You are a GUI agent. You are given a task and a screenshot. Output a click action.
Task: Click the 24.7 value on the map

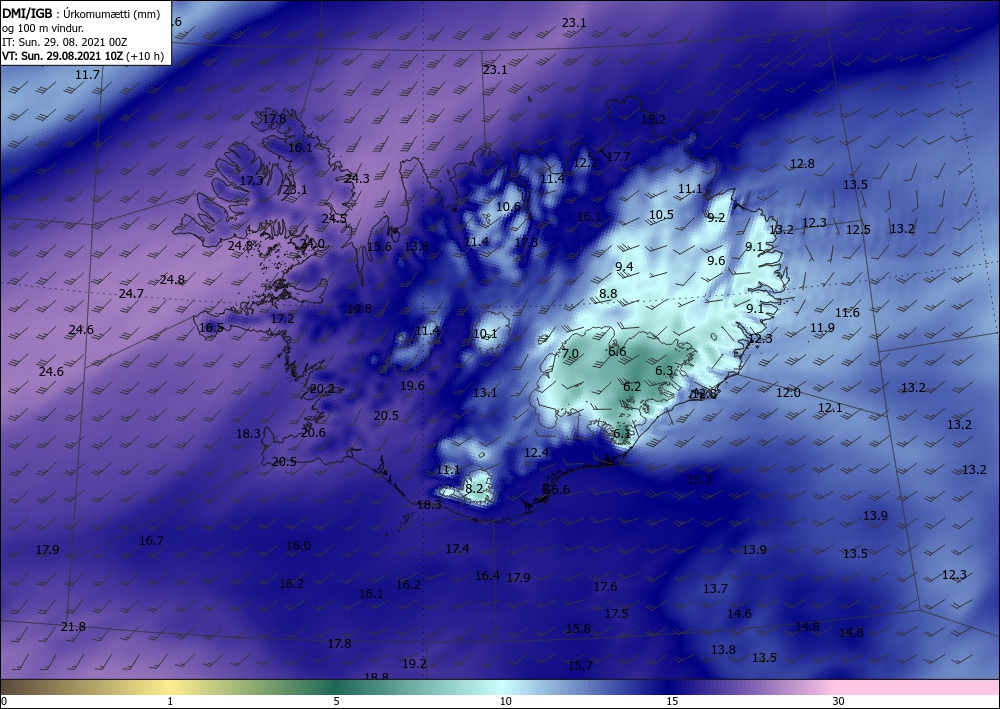click(x=131, y=294)
